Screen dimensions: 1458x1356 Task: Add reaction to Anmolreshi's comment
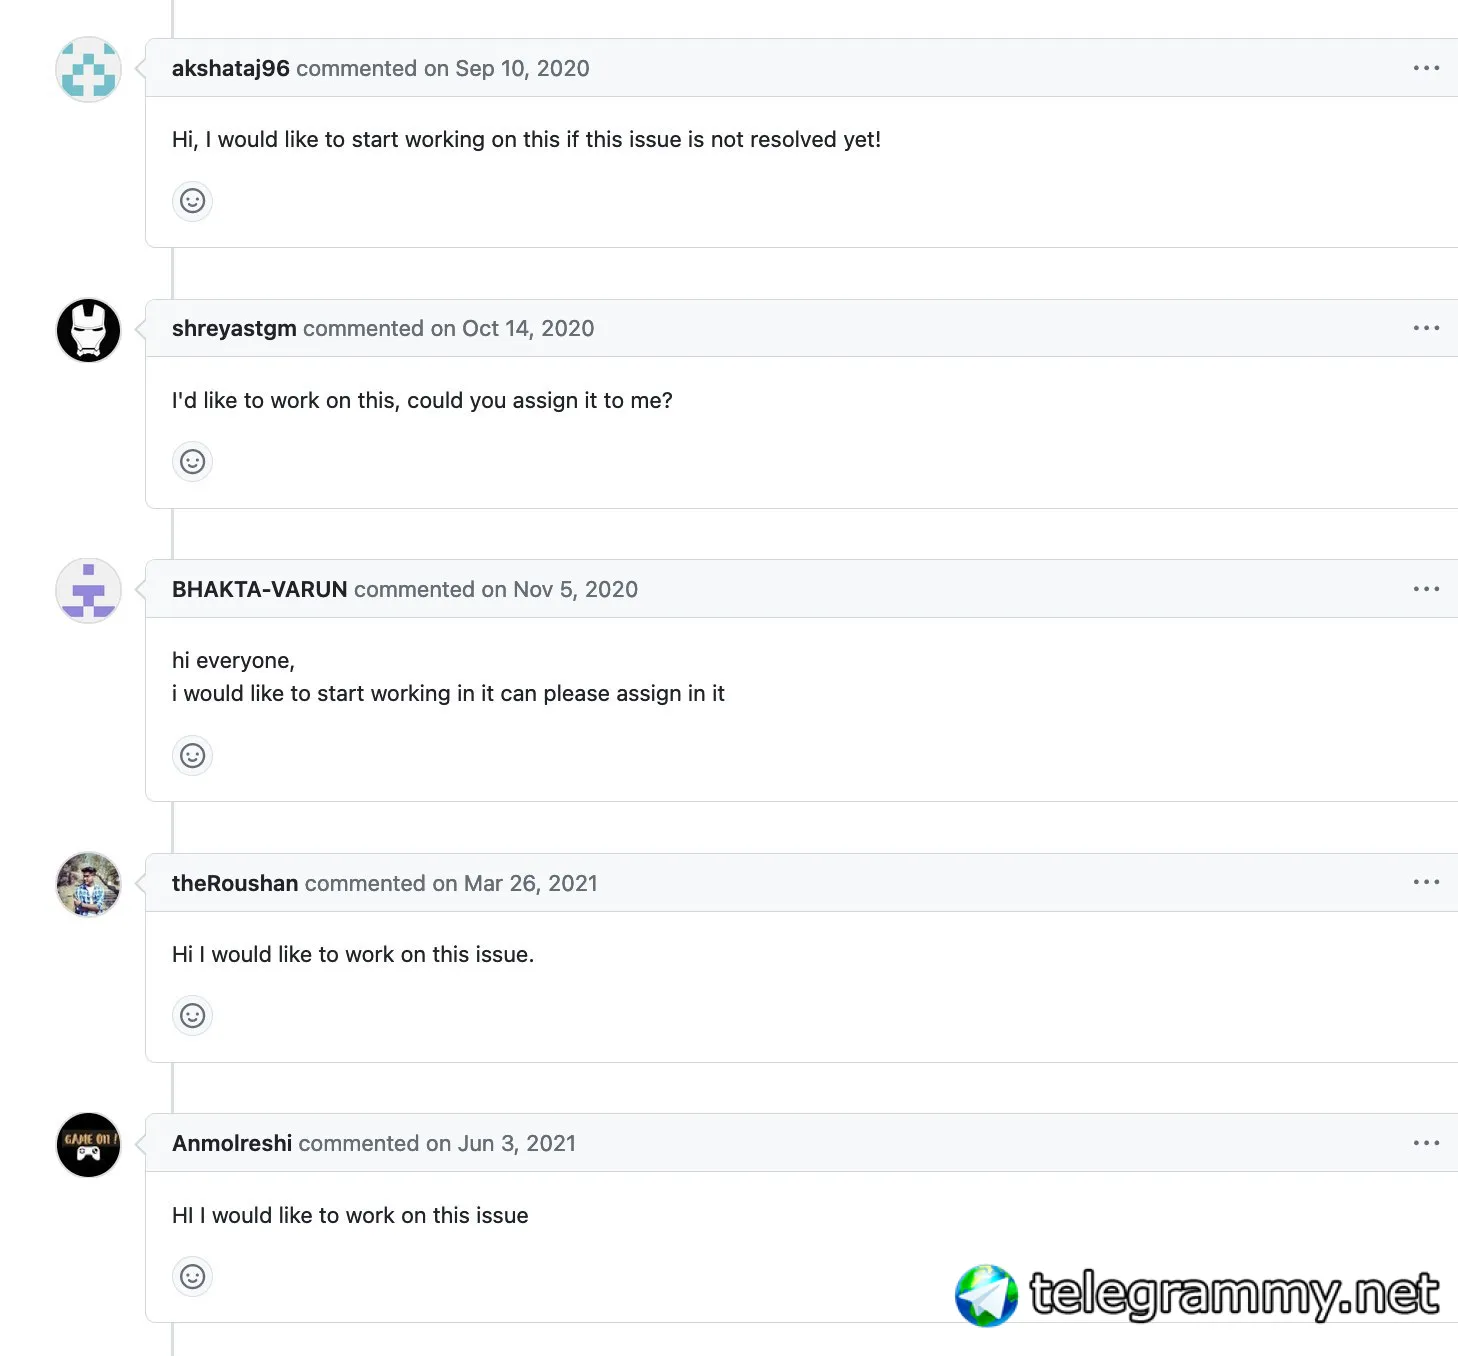(192, 1277)
